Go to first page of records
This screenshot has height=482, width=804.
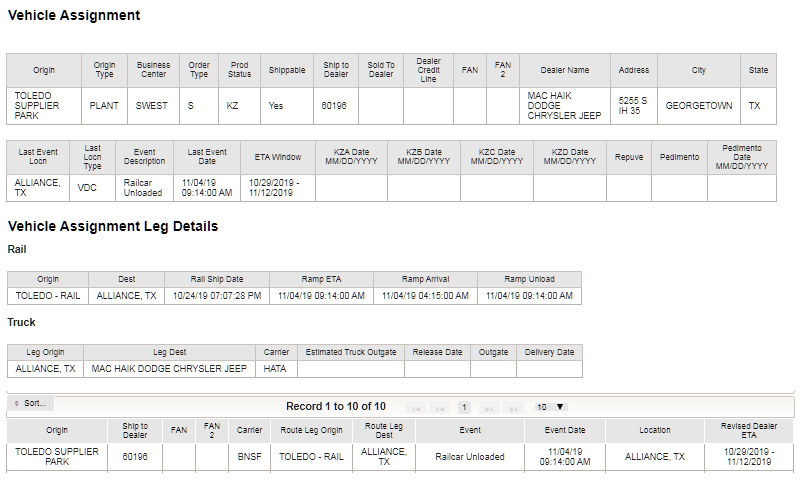416,408
